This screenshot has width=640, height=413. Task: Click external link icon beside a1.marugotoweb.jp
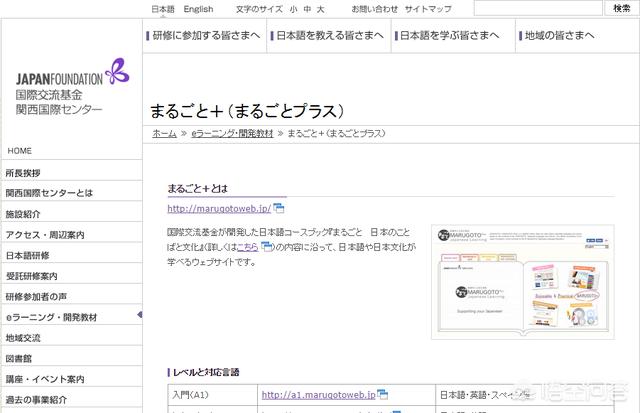coord(383,394)
